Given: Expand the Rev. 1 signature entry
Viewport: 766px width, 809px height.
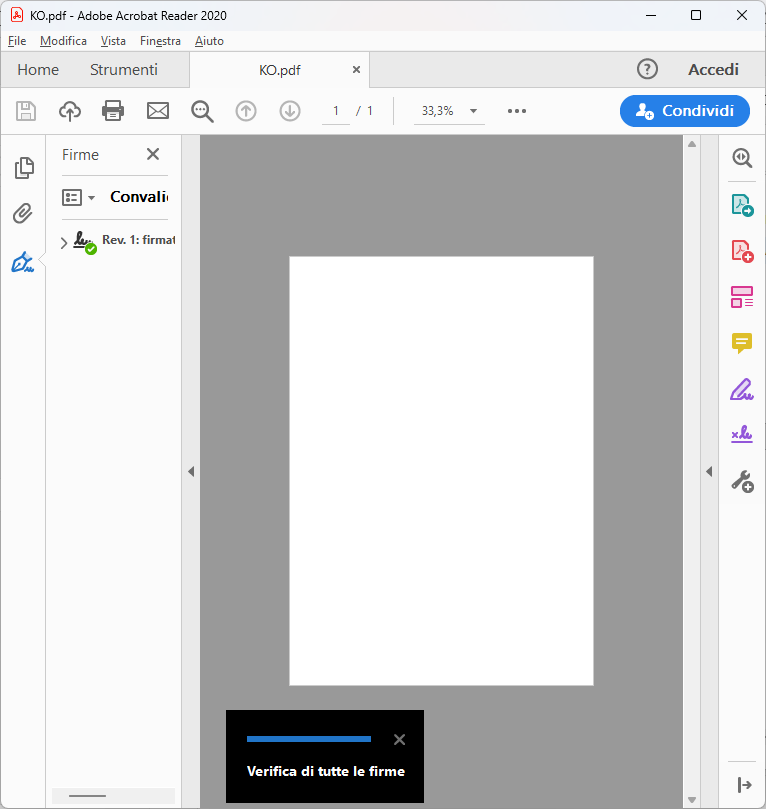Looking at the screenshot, I should point(64,242).
